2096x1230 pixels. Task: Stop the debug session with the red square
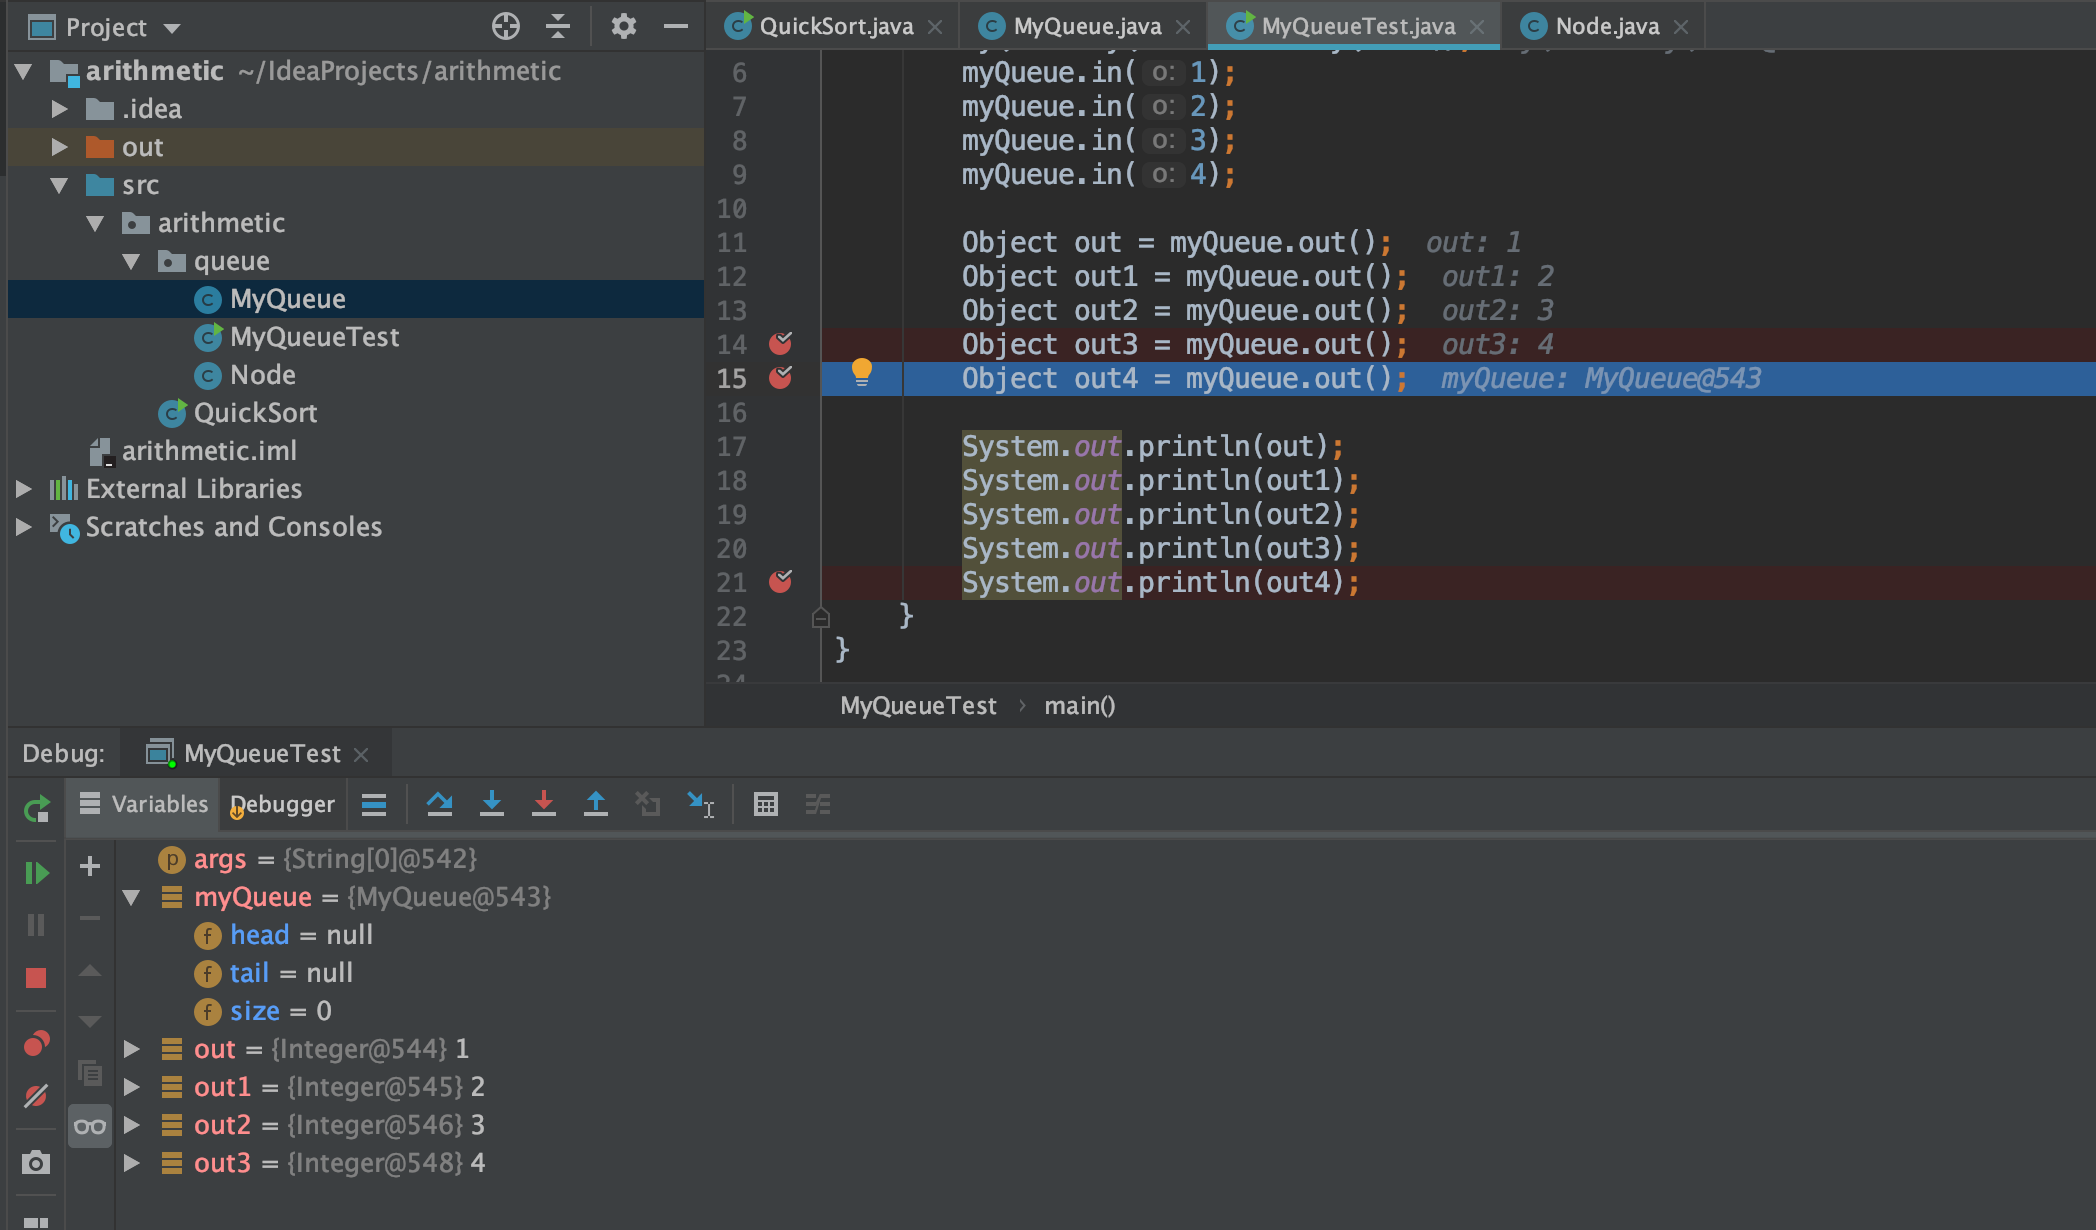coord(36,978)
